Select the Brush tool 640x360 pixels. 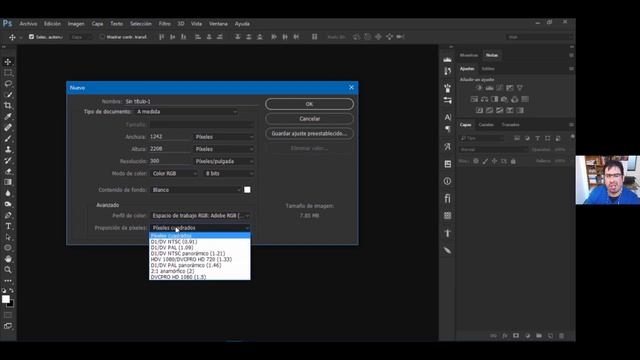point(8,139)
